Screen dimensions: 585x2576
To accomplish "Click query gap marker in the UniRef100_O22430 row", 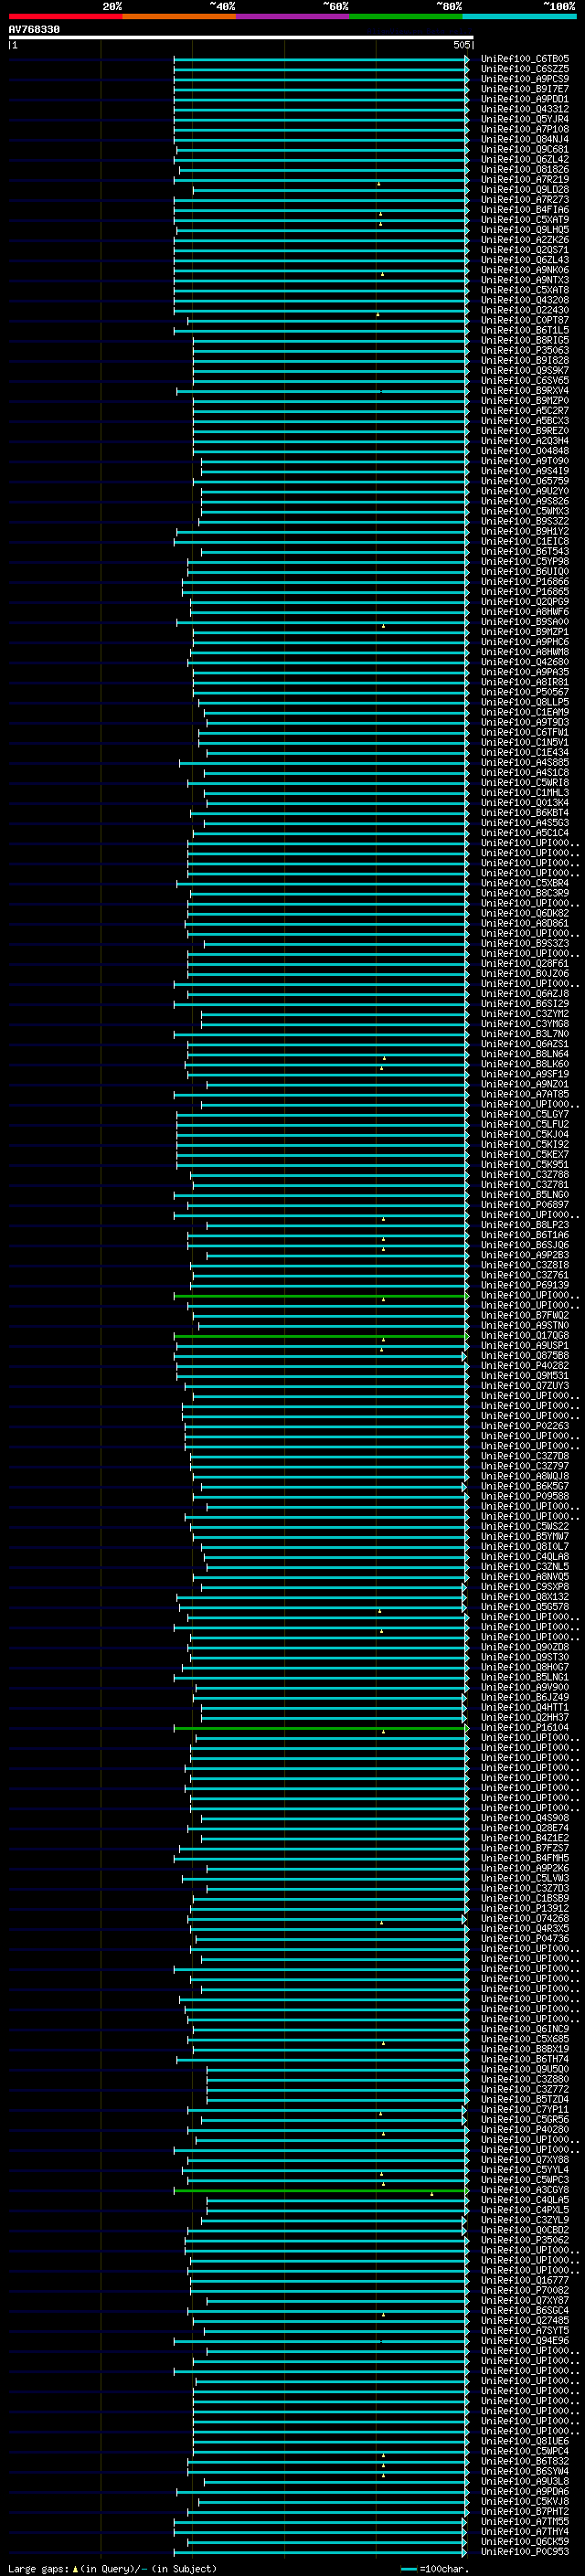I will pyautogui.click(x=377, y=314).
